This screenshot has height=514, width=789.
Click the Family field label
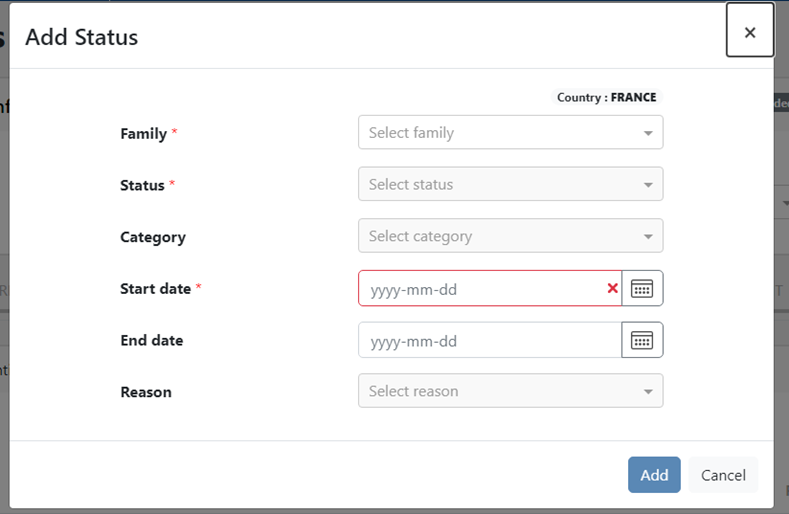[143, 134]
